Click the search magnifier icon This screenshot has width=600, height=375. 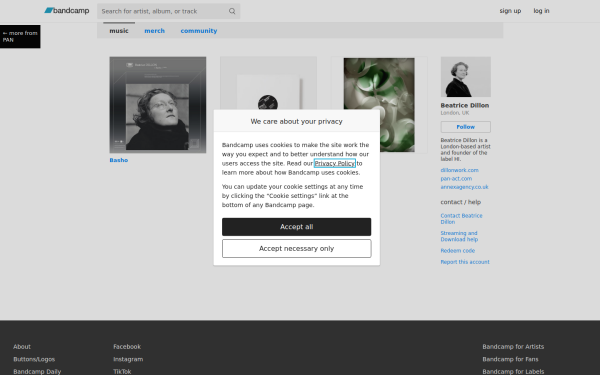[232, 11]
